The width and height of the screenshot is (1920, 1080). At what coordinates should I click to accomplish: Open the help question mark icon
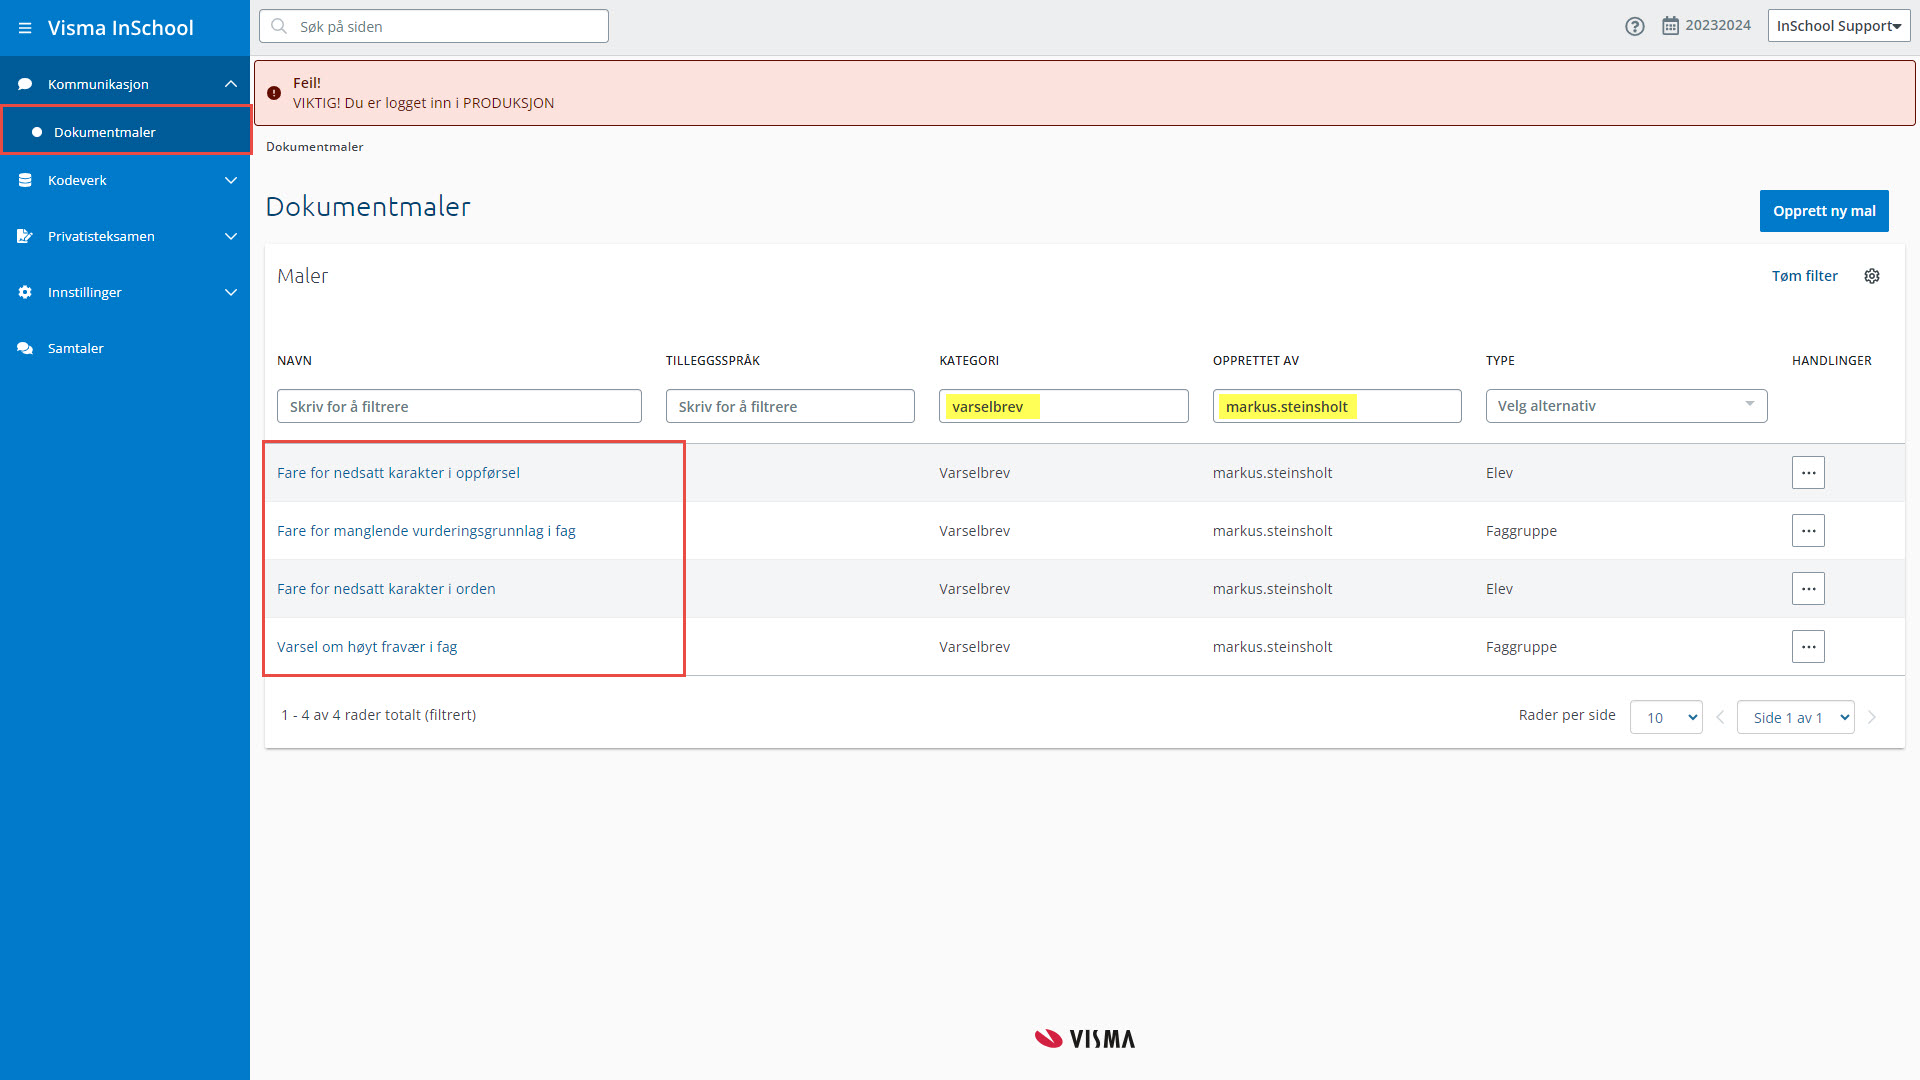[1634, 27]
